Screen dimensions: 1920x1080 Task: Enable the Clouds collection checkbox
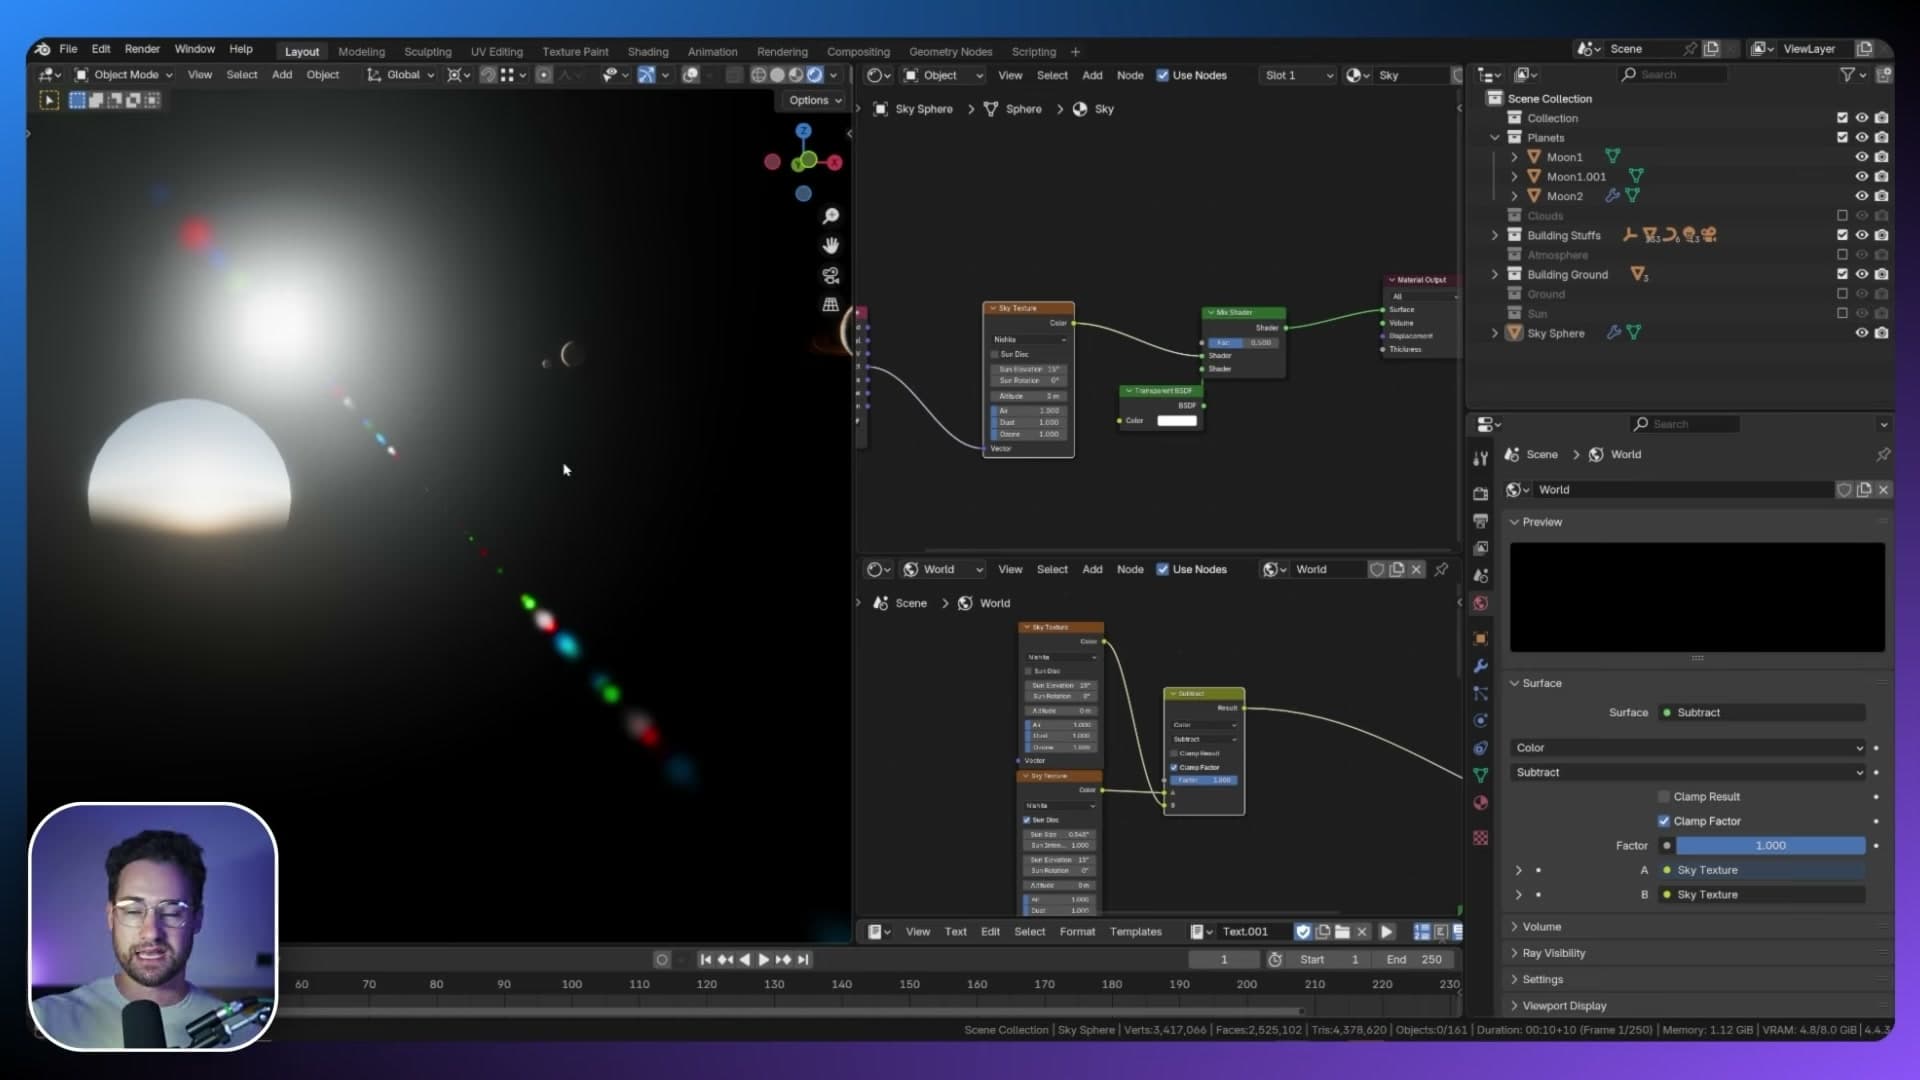[x=1842, y=216]
